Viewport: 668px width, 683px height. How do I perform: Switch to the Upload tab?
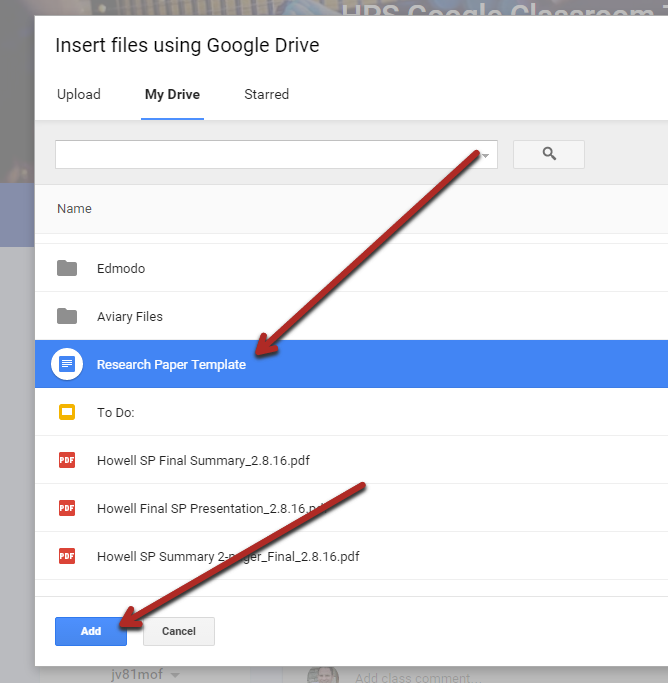(79, 94)
